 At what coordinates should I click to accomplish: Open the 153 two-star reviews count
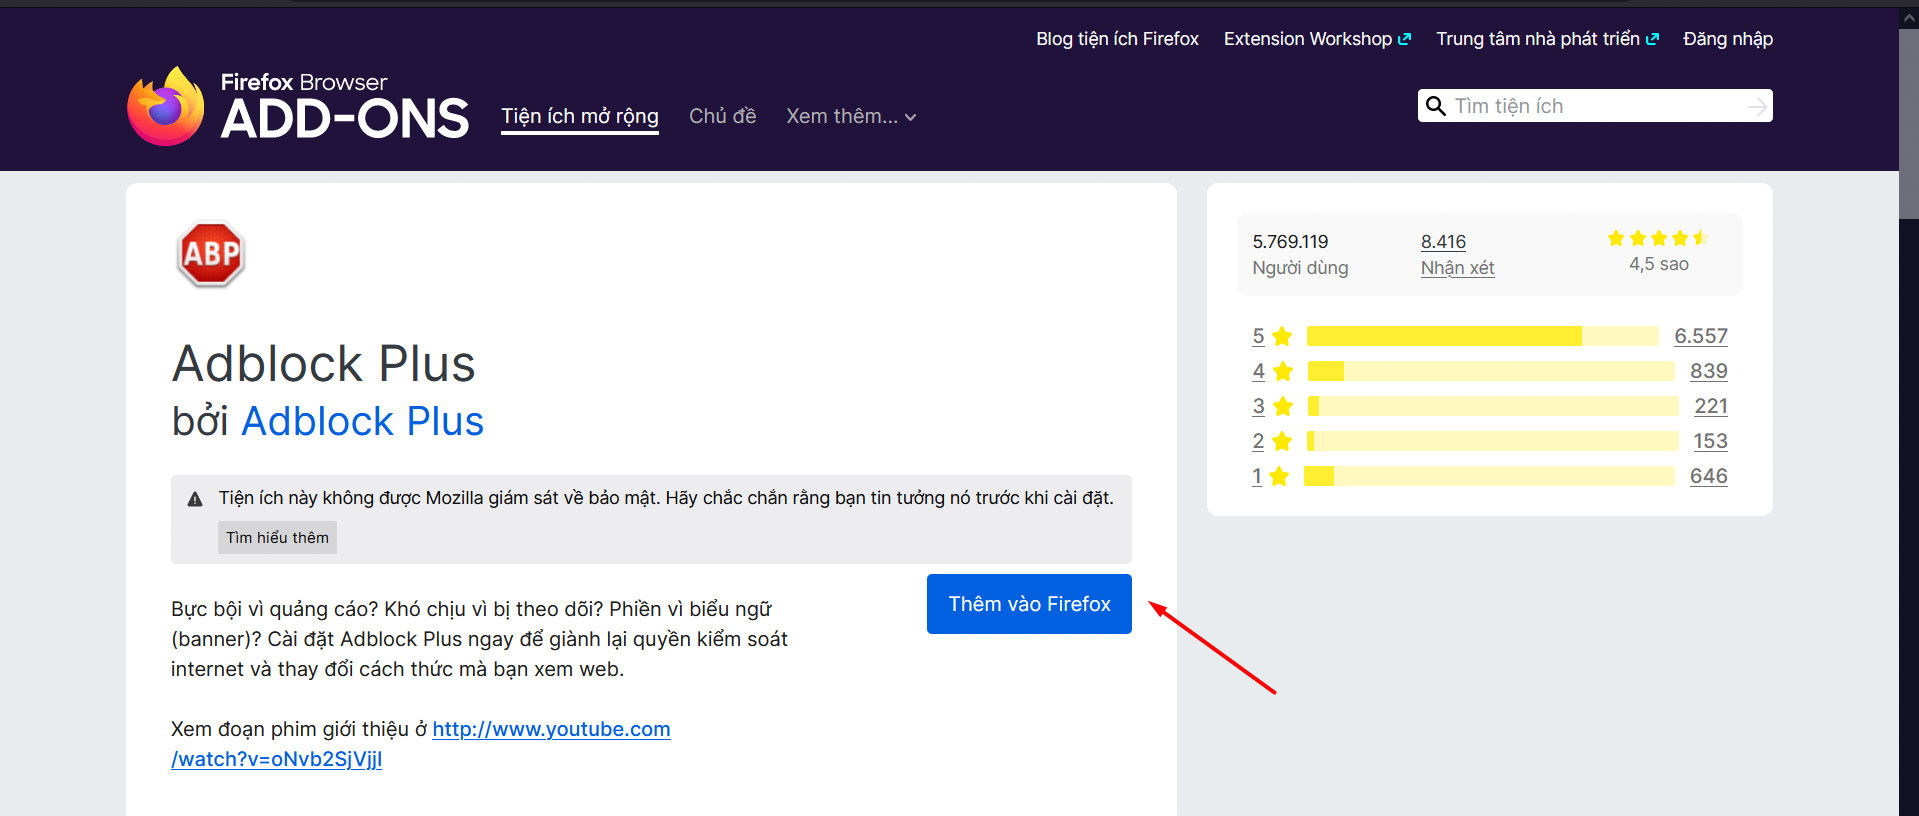[1710, 441]
